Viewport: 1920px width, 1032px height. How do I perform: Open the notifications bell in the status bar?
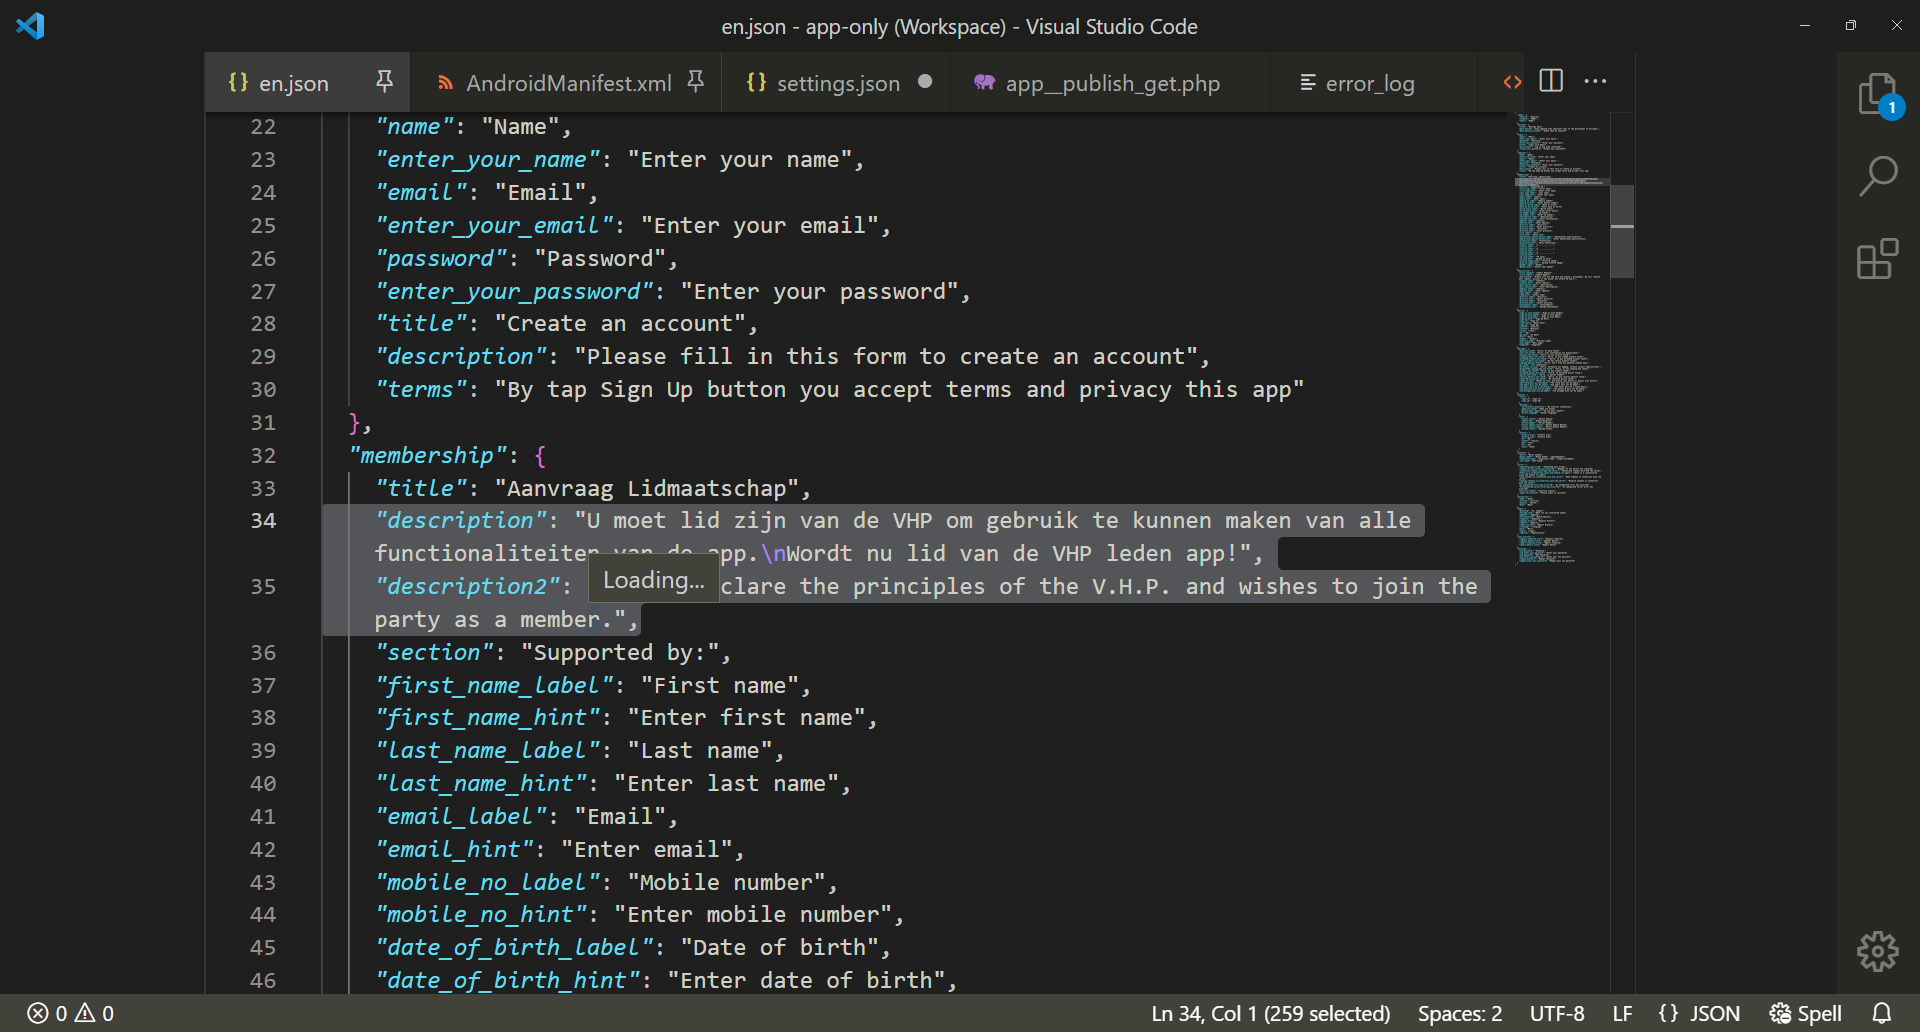[x=1882, y=1013]
